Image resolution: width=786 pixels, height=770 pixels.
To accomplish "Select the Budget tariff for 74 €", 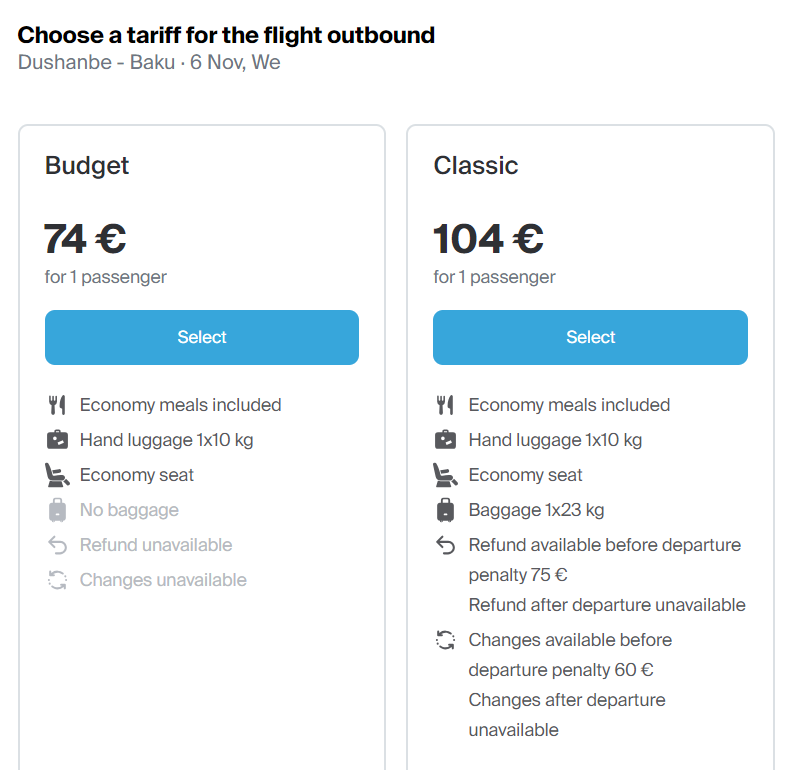I will (202, 337).
